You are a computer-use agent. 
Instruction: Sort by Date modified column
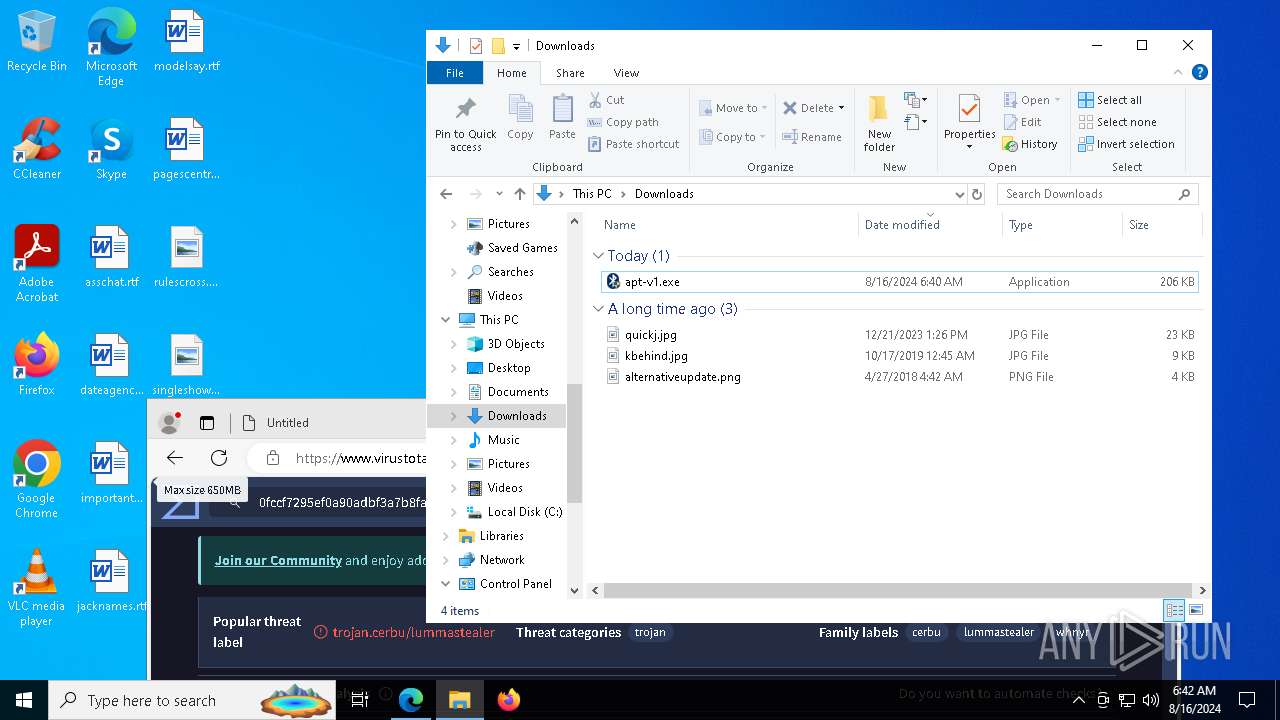(x=930, y=225)
